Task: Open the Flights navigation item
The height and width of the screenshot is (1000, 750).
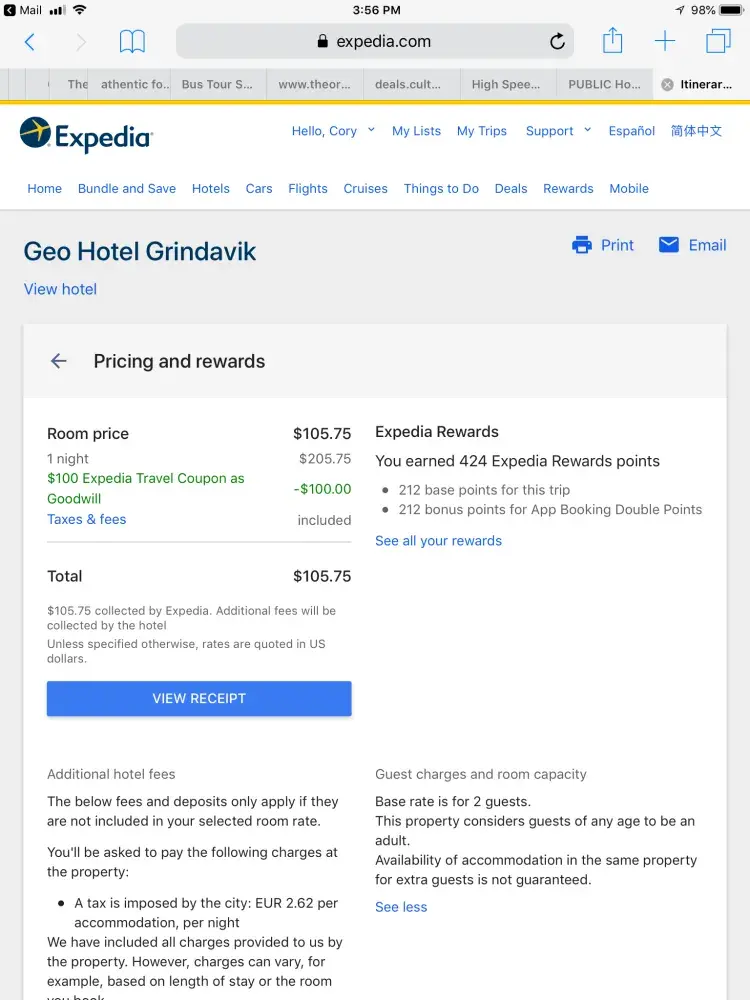Action: 308,188
